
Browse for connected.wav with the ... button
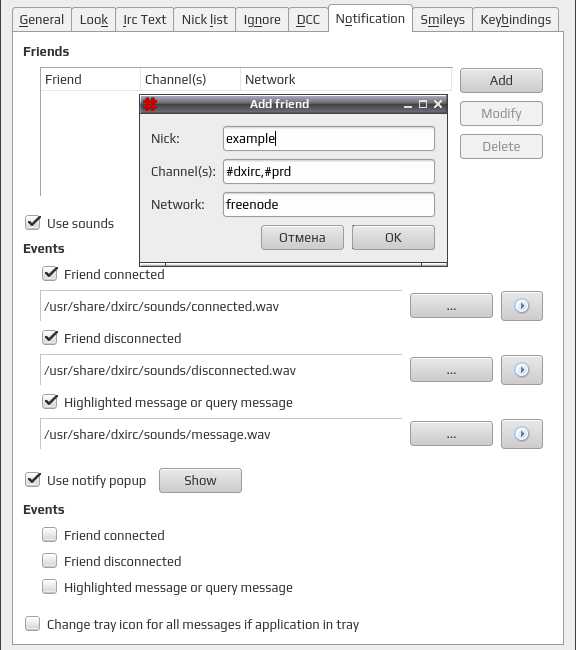(451, 306)
